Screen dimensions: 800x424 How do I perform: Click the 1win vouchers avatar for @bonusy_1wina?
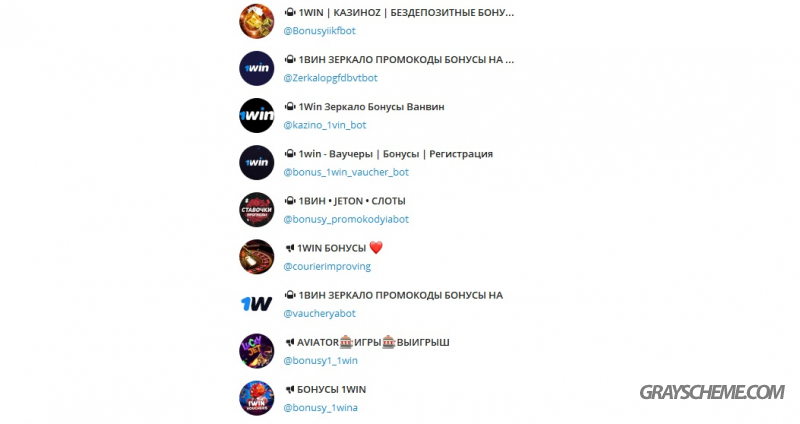coord(257,398)
